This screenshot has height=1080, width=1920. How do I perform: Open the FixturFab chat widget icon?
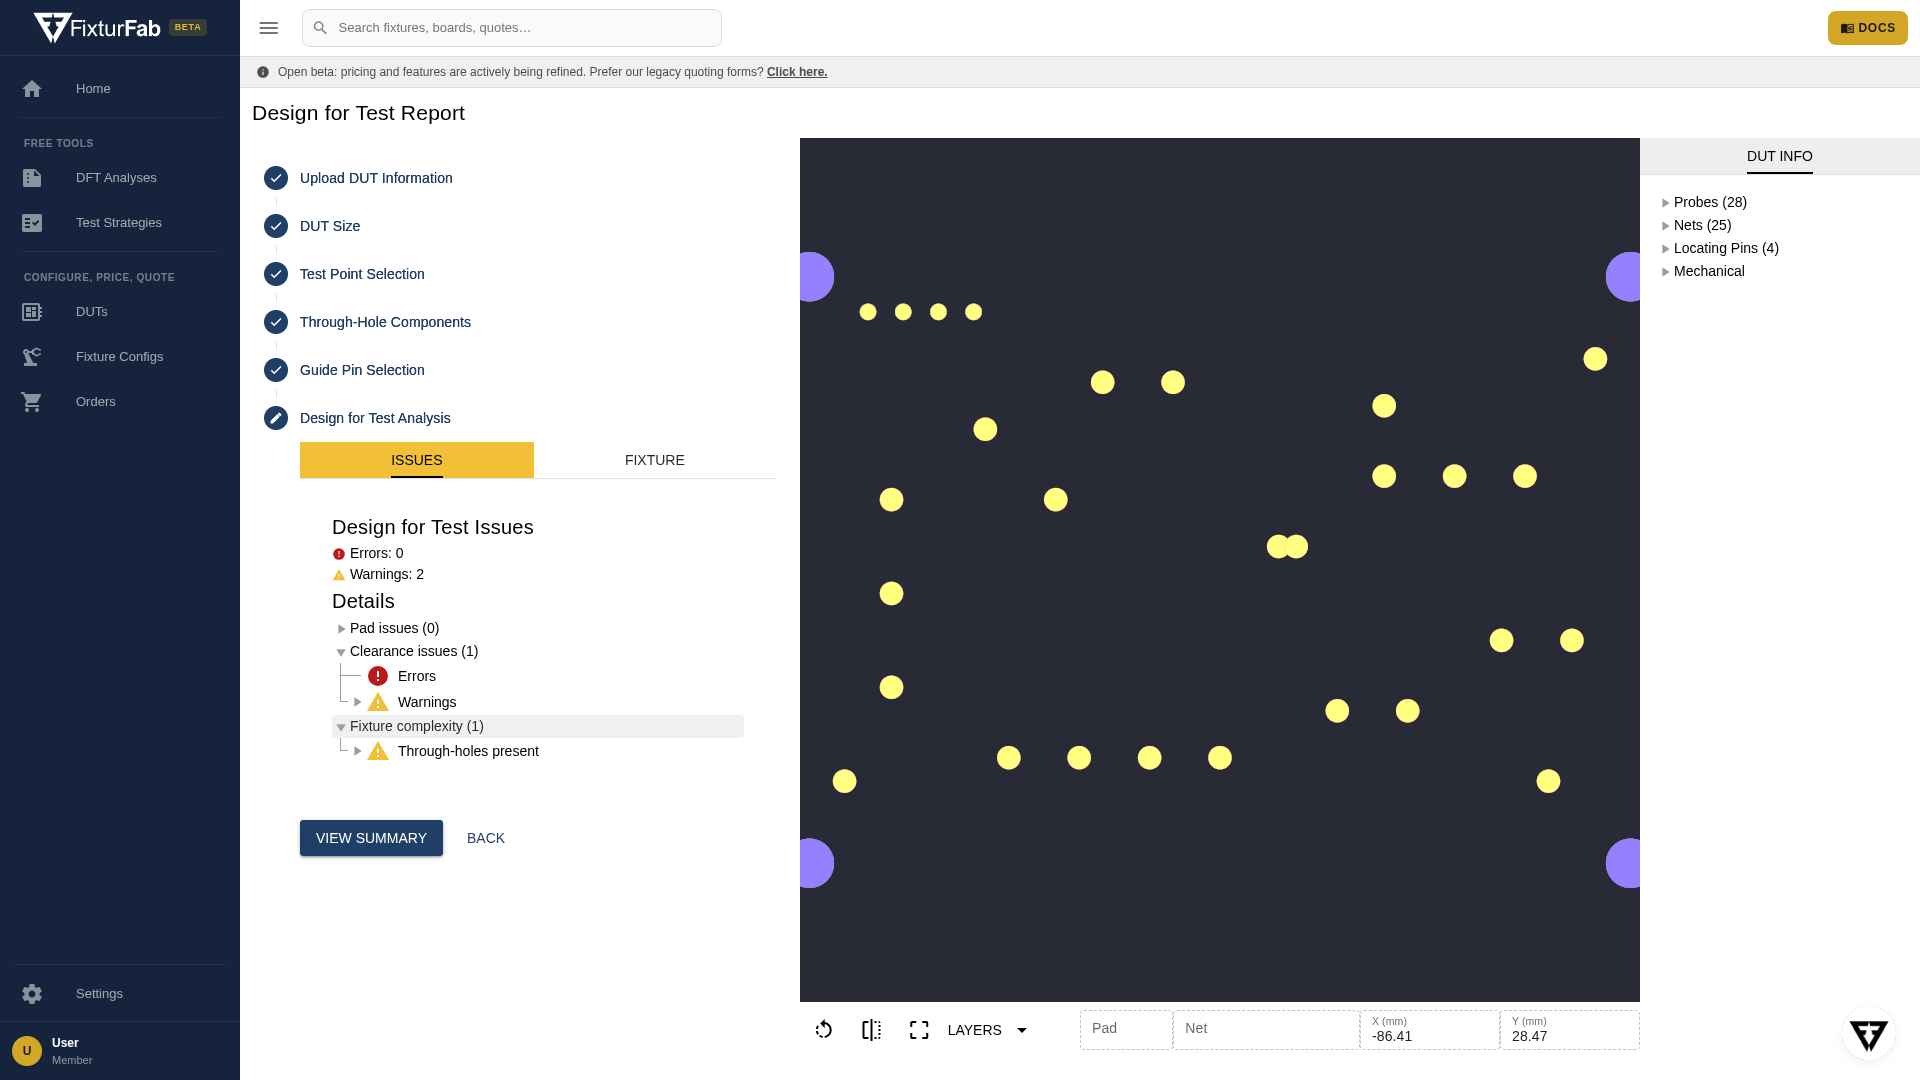point(1868,1035)
